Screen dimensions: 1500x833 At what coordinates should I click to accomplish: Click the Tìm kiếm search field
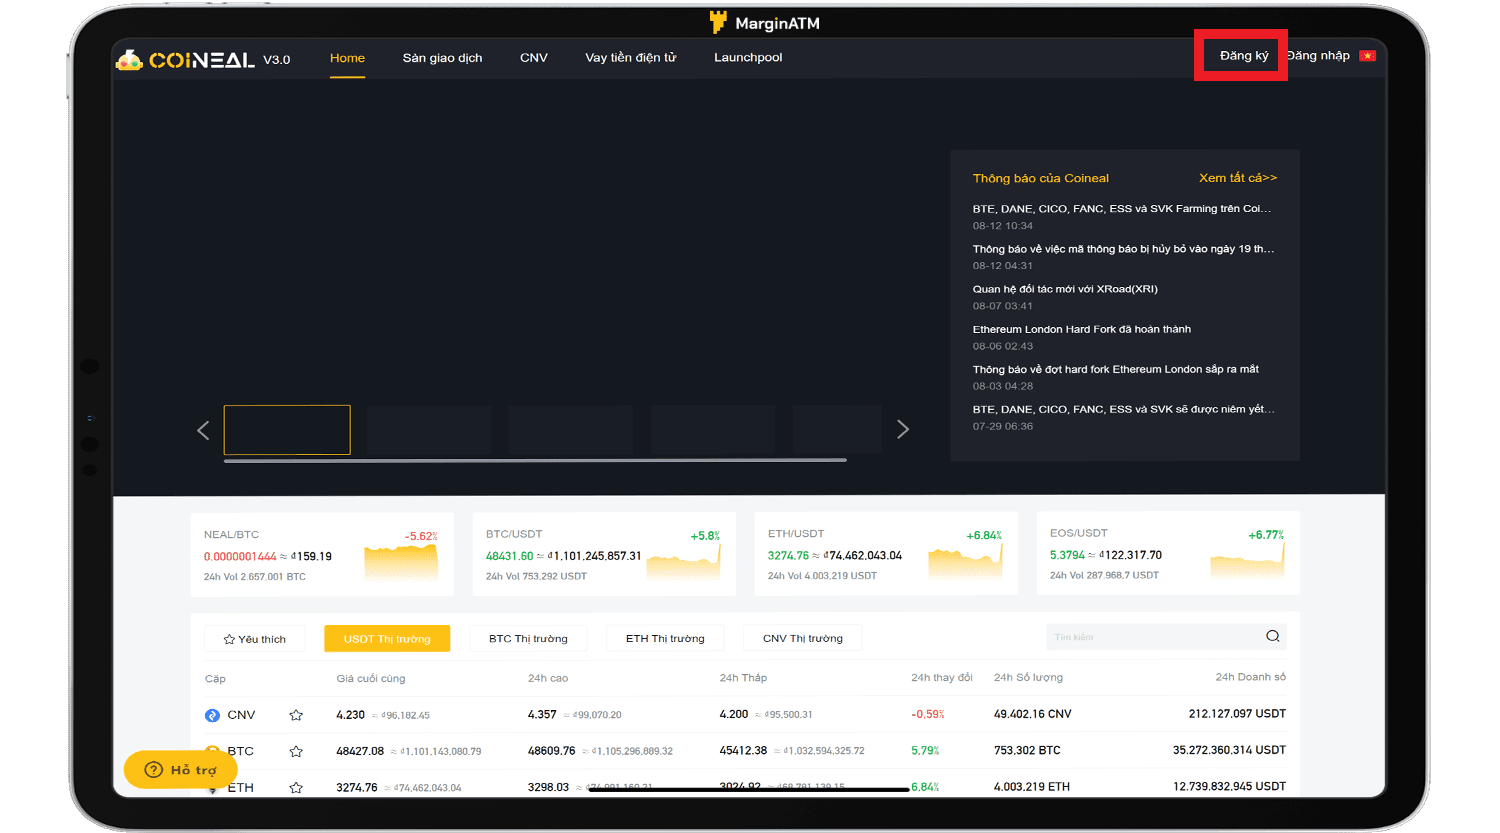point(1155,637)
